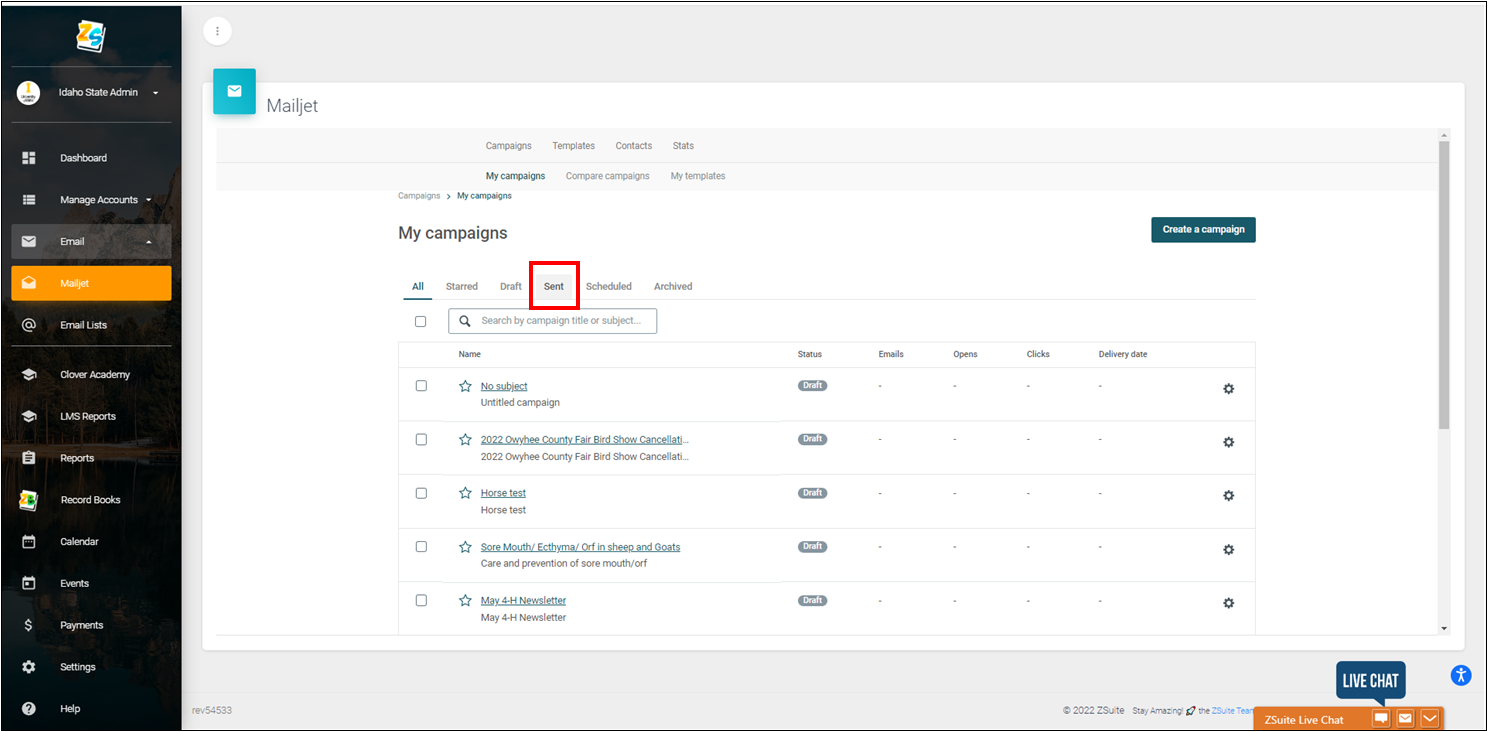
Task: Switch to the Sent tab
Action: point(554,286)
